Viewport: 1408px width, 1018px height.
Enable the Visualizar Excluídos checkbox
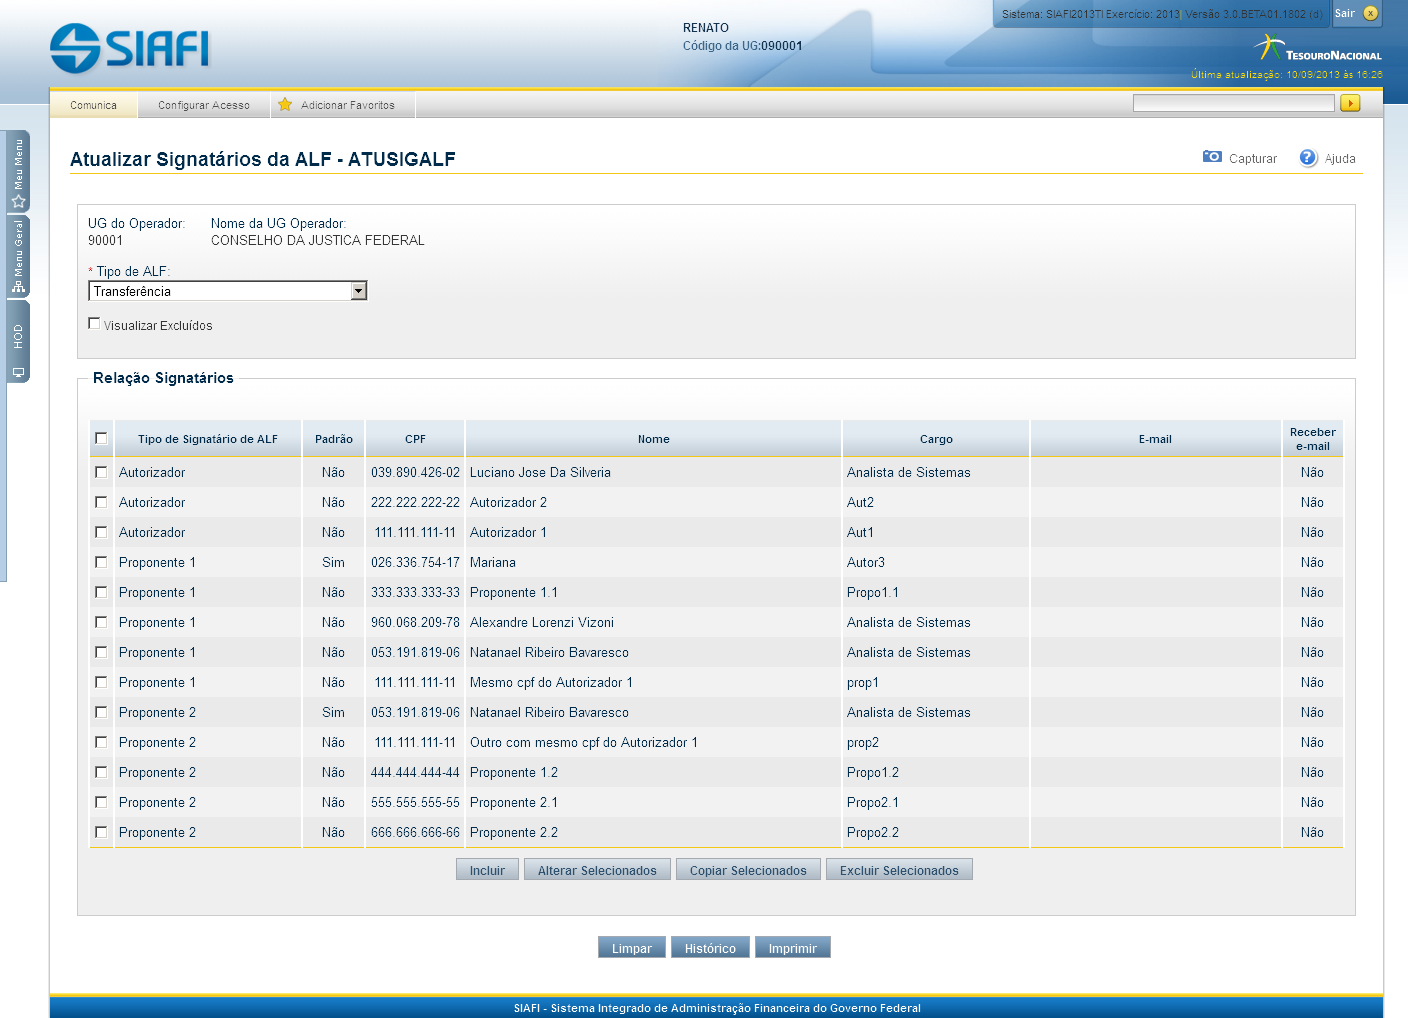[94, 324]
